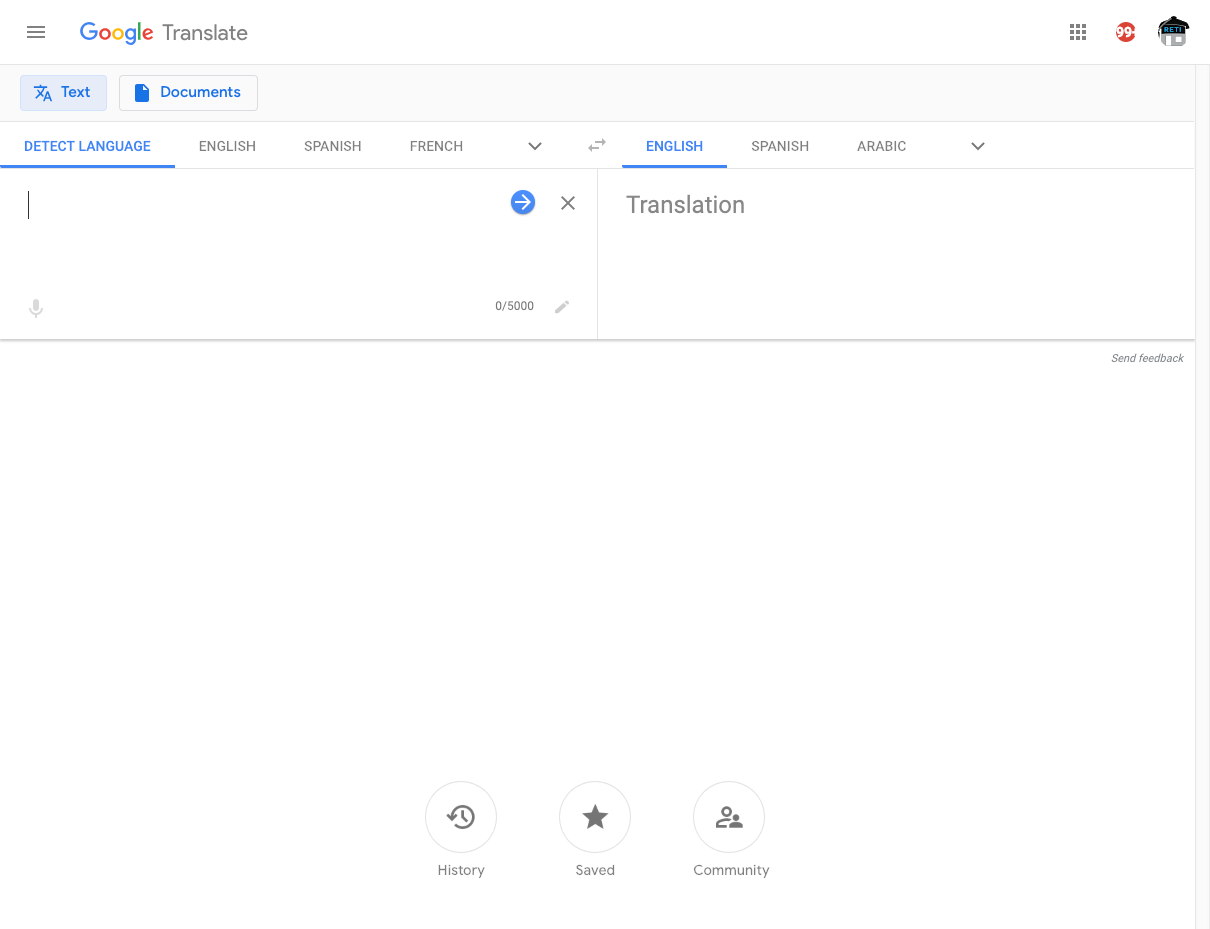Screen dimensions: 1210x929
Task: Open the Google account avatar menu
Action: click(1172, 31)
